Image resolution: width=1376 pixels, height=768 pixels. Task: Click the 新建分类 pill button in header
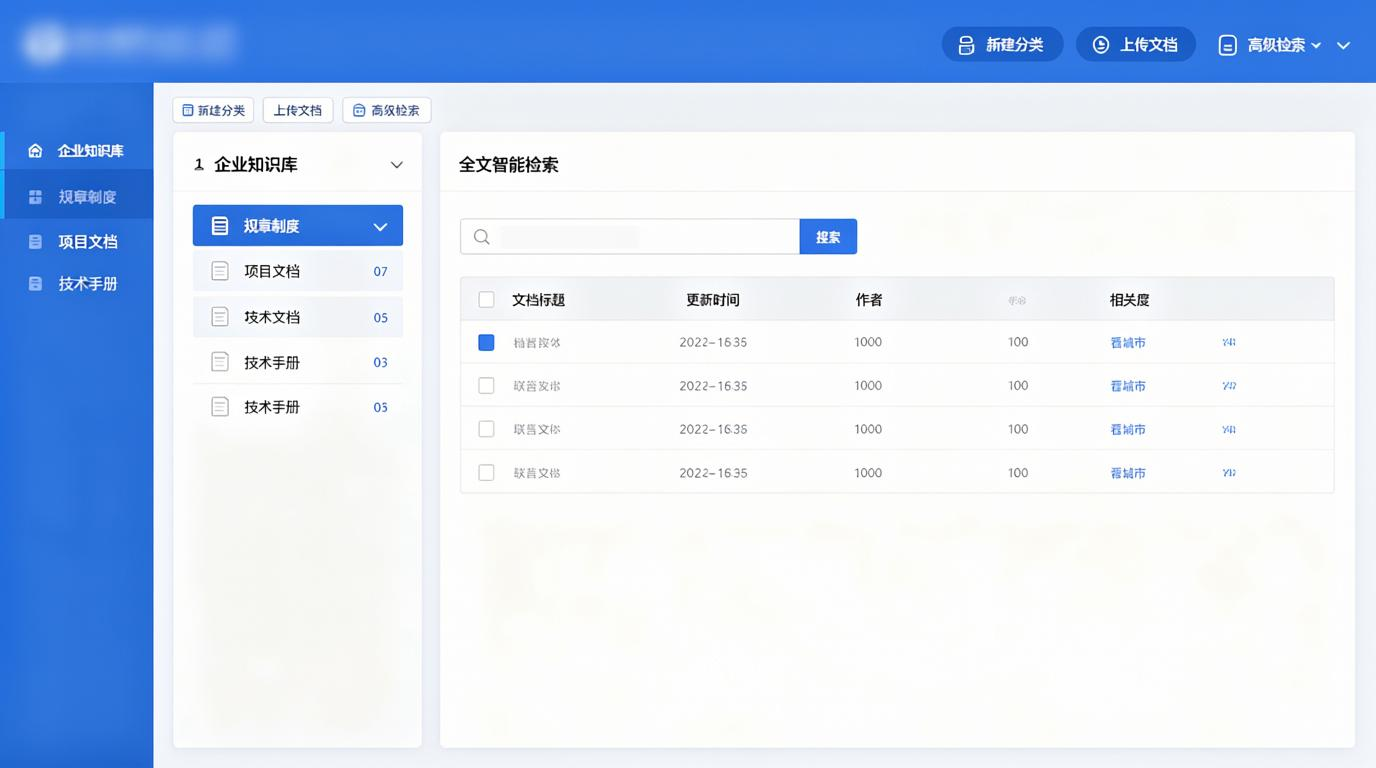[1002, 45]
